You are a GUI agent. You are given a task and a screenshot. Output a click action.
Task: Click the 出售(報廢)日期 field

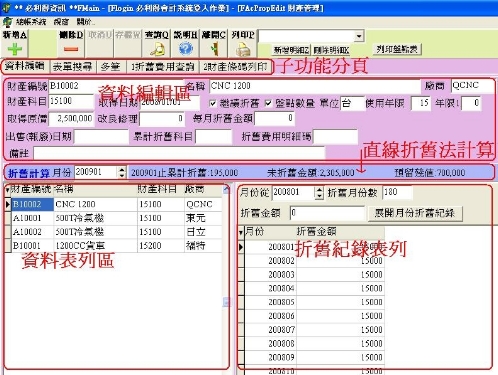(101, 137)
